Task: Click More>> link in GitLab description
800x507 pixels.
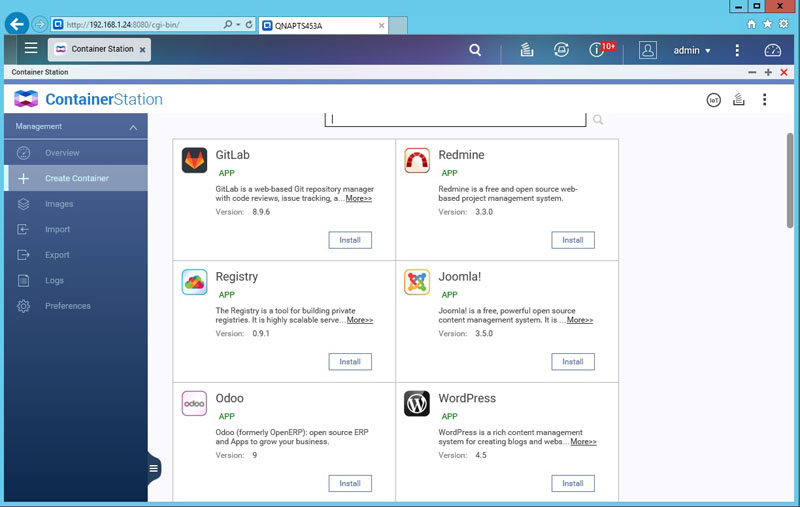Action: click(x=359, y=198)
